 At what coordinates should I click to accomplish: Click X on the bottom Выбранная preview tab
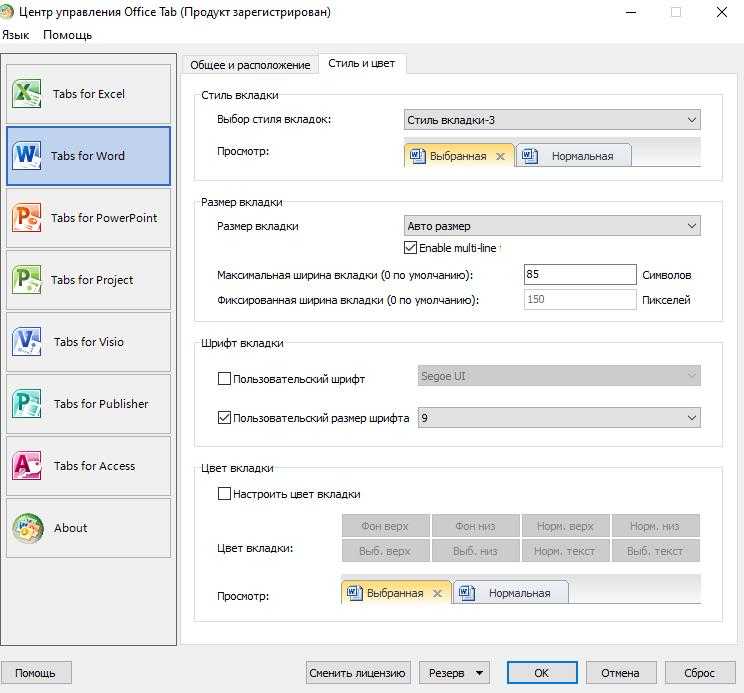tap(437, 593)
